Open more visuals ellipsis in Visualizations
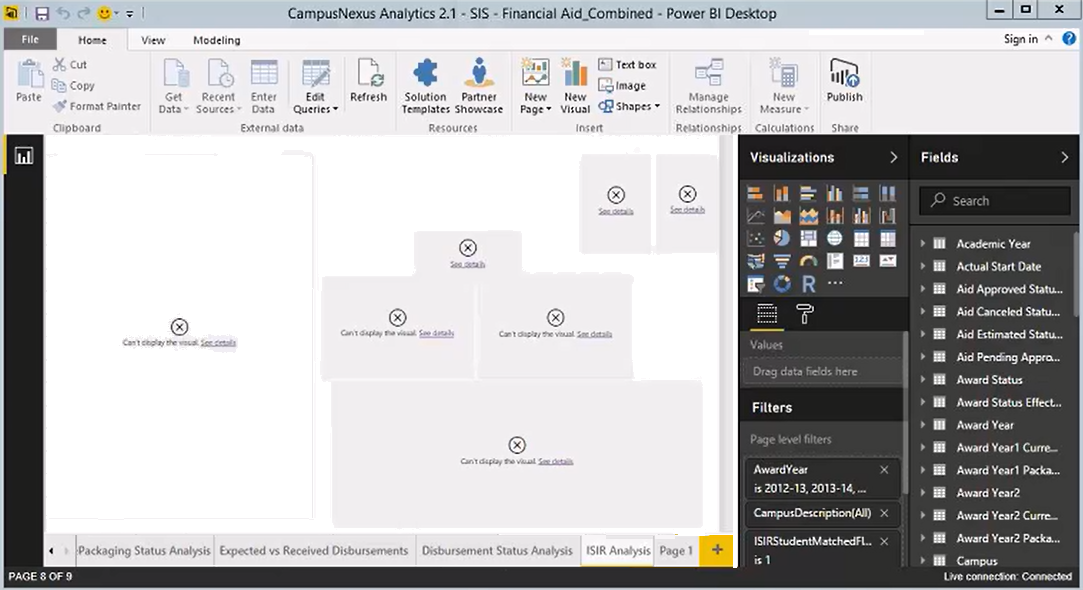Image resolution: width=1083 pixels, height=590 pixels. point(834,283)
